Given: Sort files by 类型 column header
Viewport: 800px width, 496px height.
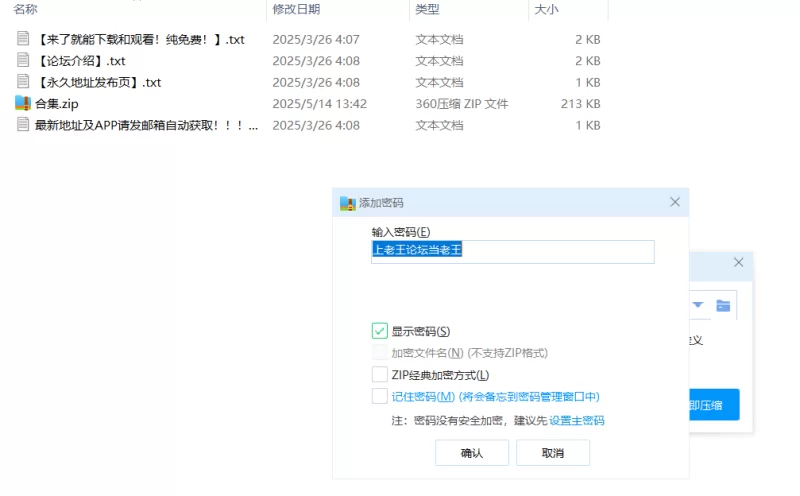Looking at the screenshot, I should click(427, 9).
